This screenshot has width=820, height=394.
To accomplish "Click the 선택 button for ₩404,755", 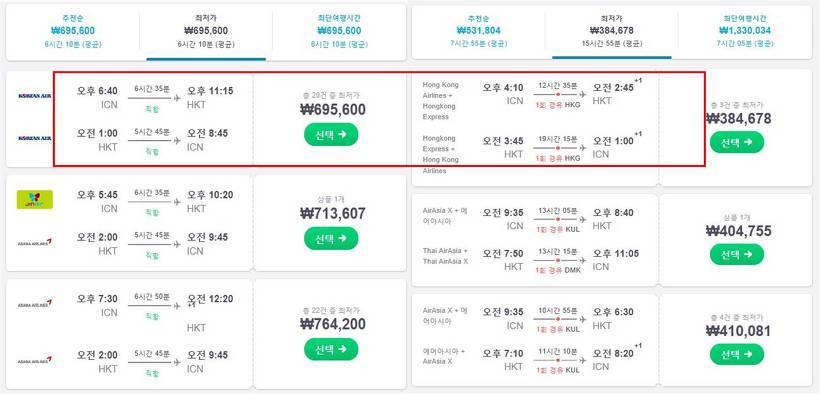I will tap(737, 254).
